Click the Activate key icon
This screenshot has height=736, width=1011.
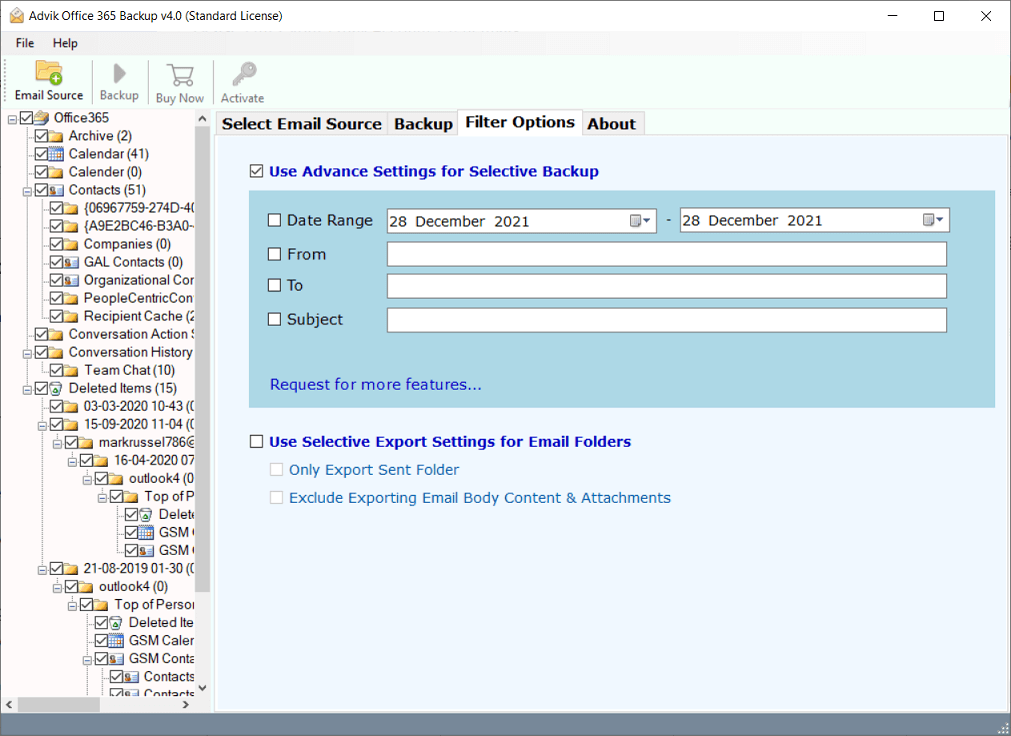click(244, 74)
